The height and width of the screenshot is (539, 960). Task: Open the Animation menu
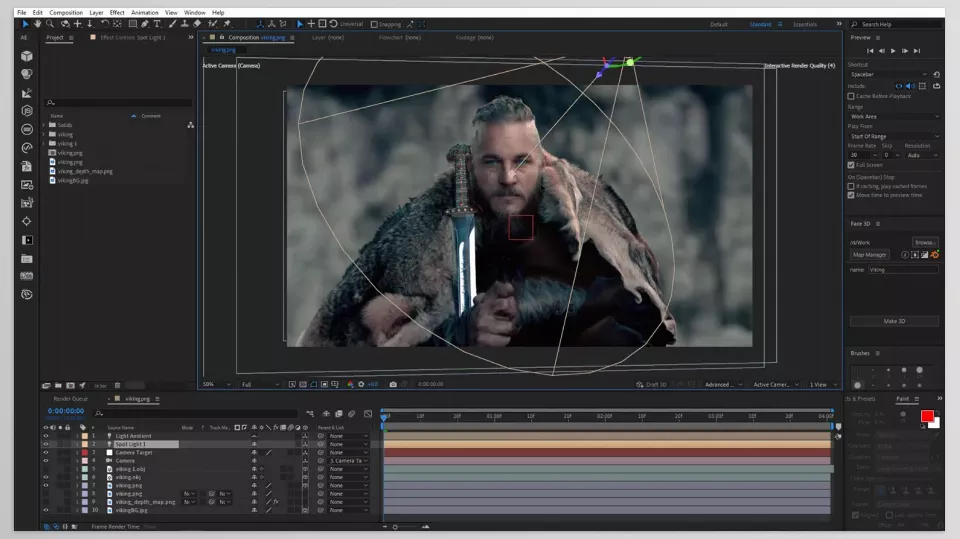click(x=144, y=12)
